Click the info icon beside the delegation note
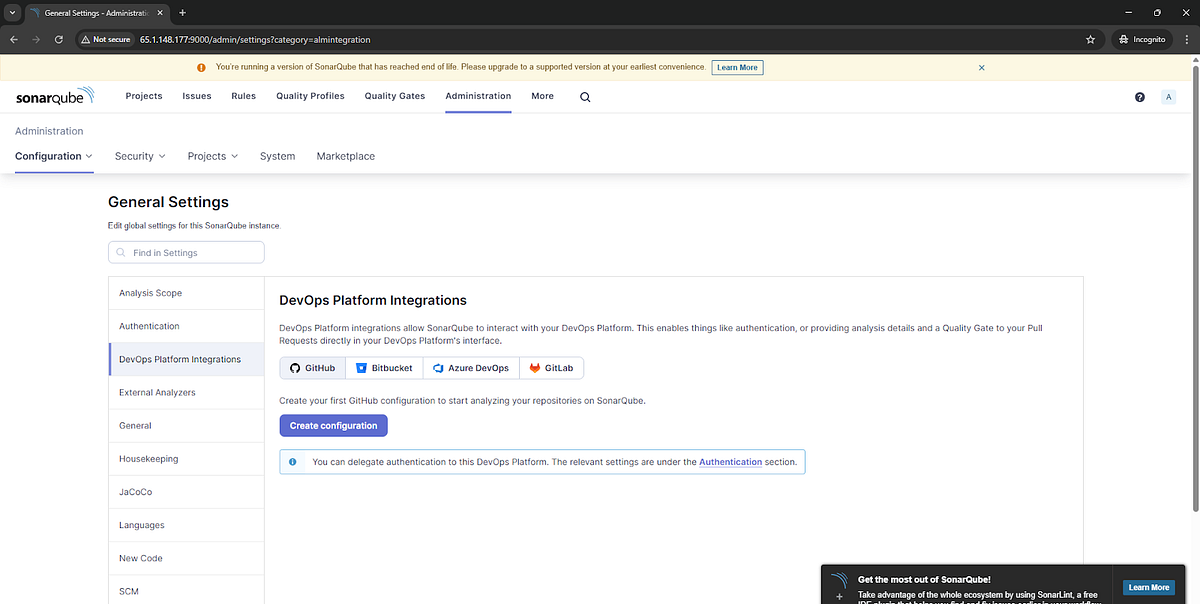Viewport: 1200px width, 604px height. coord(293,461)
